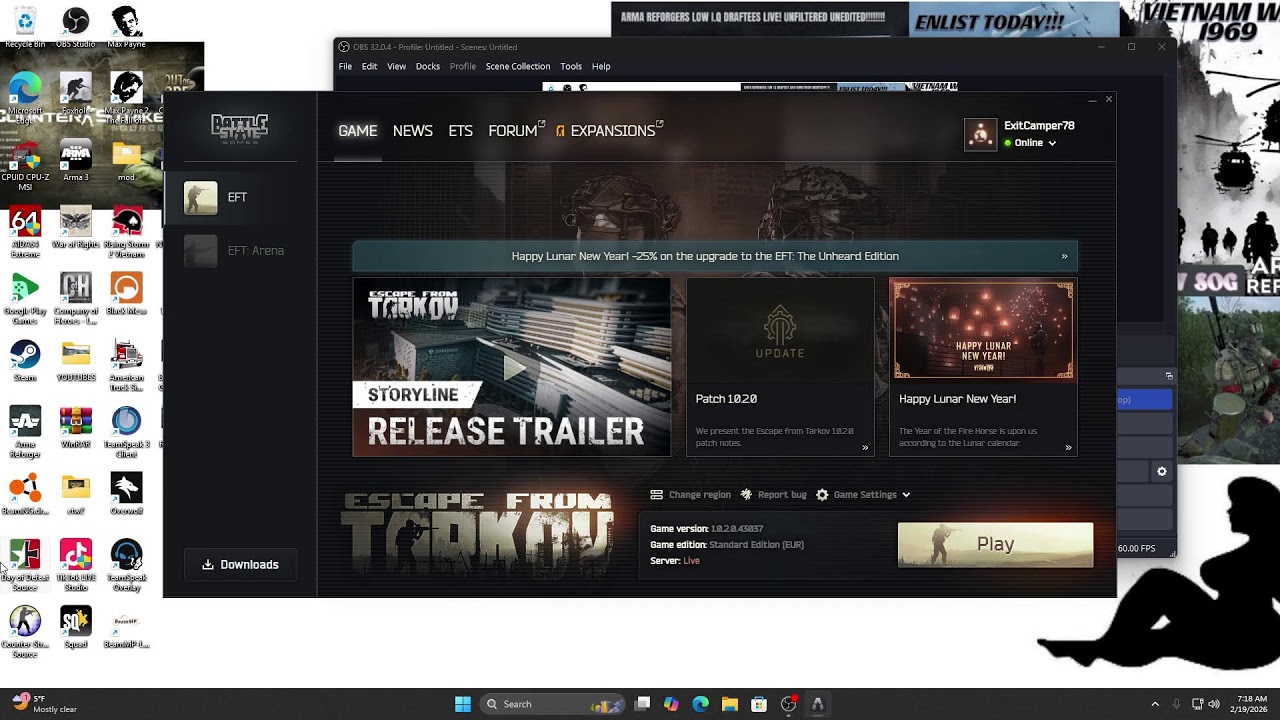Open OBS Tools menu
This screenshot has height=720, width=1280.
click(x=571, y=66)
